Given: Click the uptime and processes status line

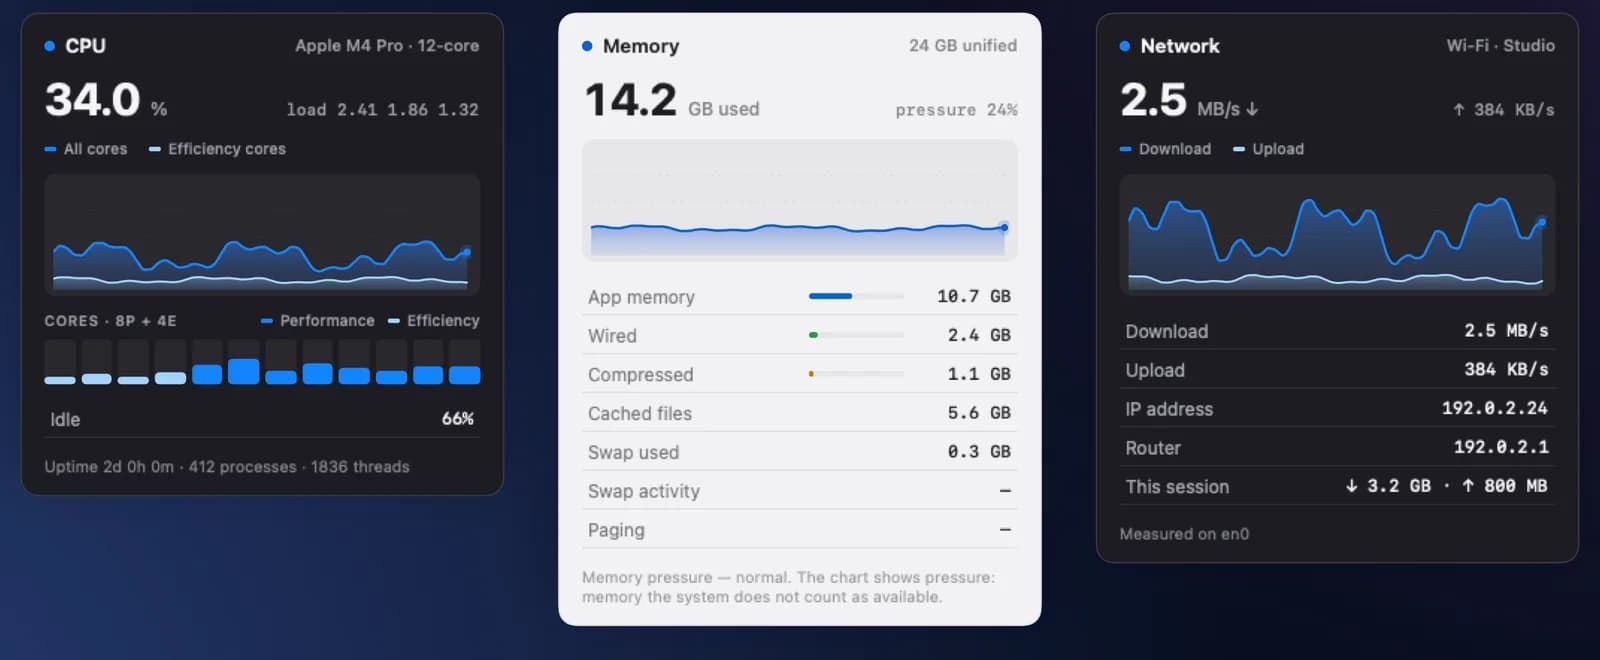Looking at the screenshot, I should 227,467.
